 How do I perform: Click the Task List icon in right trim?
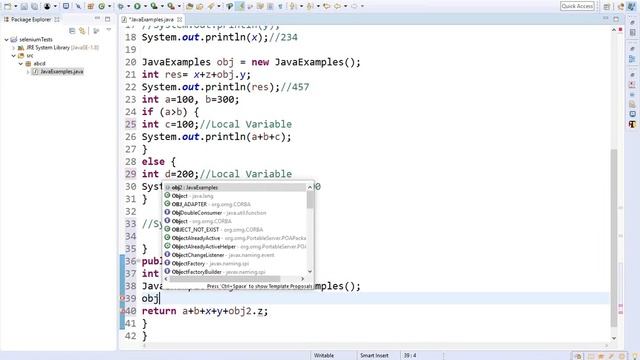632,32
